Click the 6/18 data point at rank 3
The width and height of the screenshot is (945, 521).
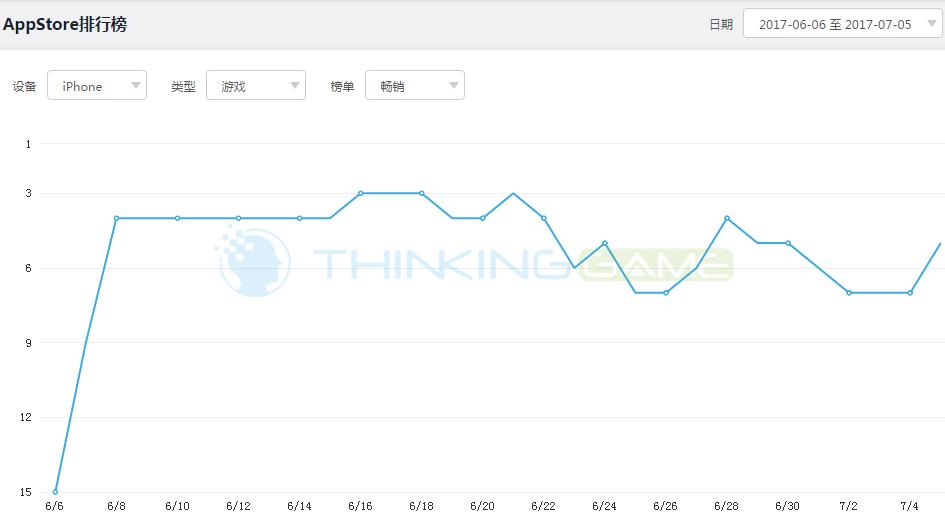421,193
